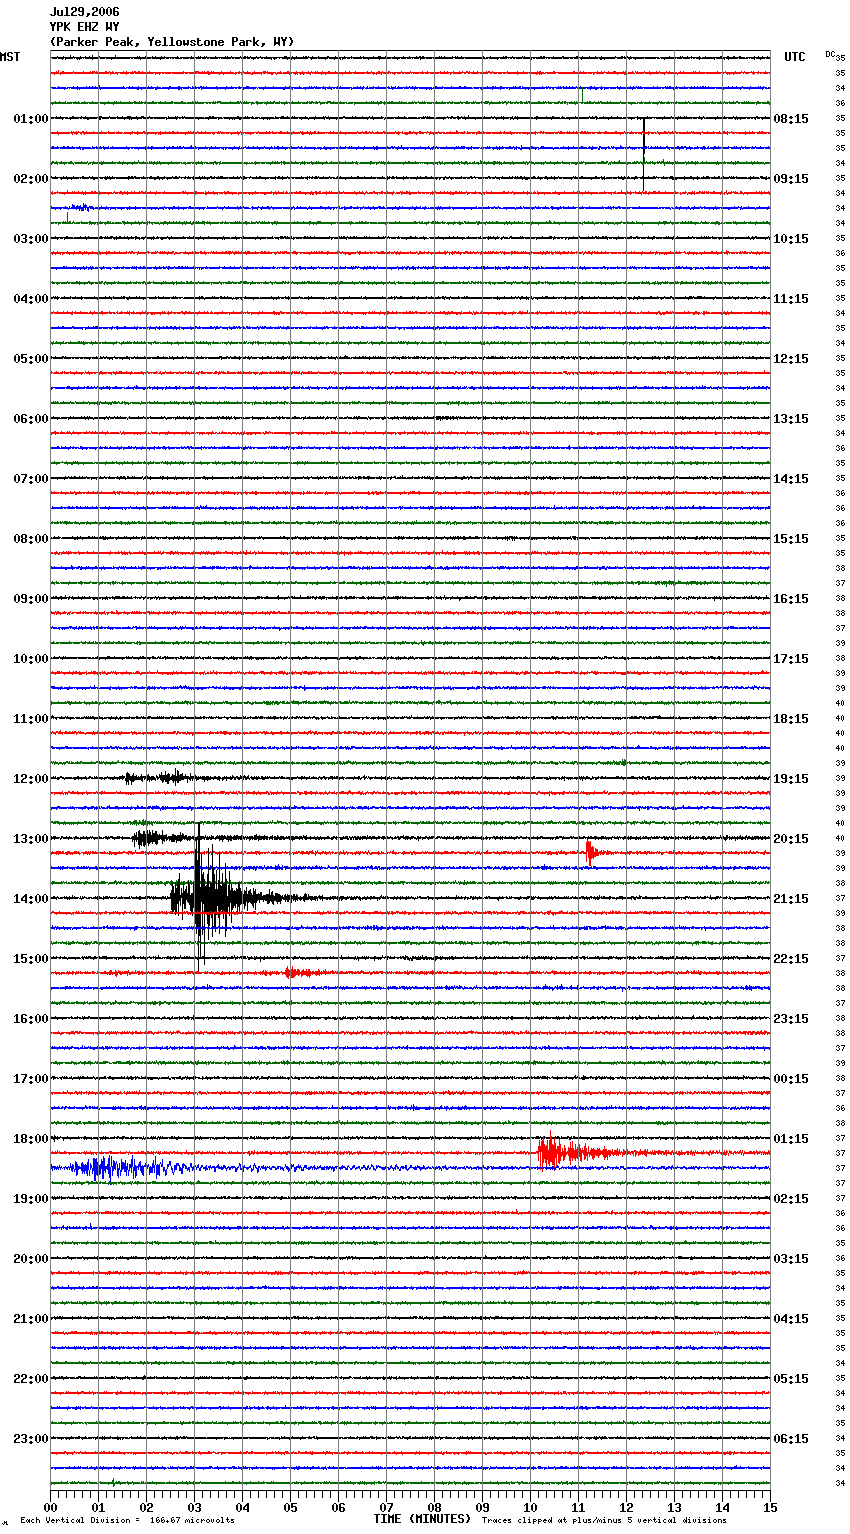Select the '15:00' MST hour label
This screenshot has height=1534, width=850.
pos(30,959)
